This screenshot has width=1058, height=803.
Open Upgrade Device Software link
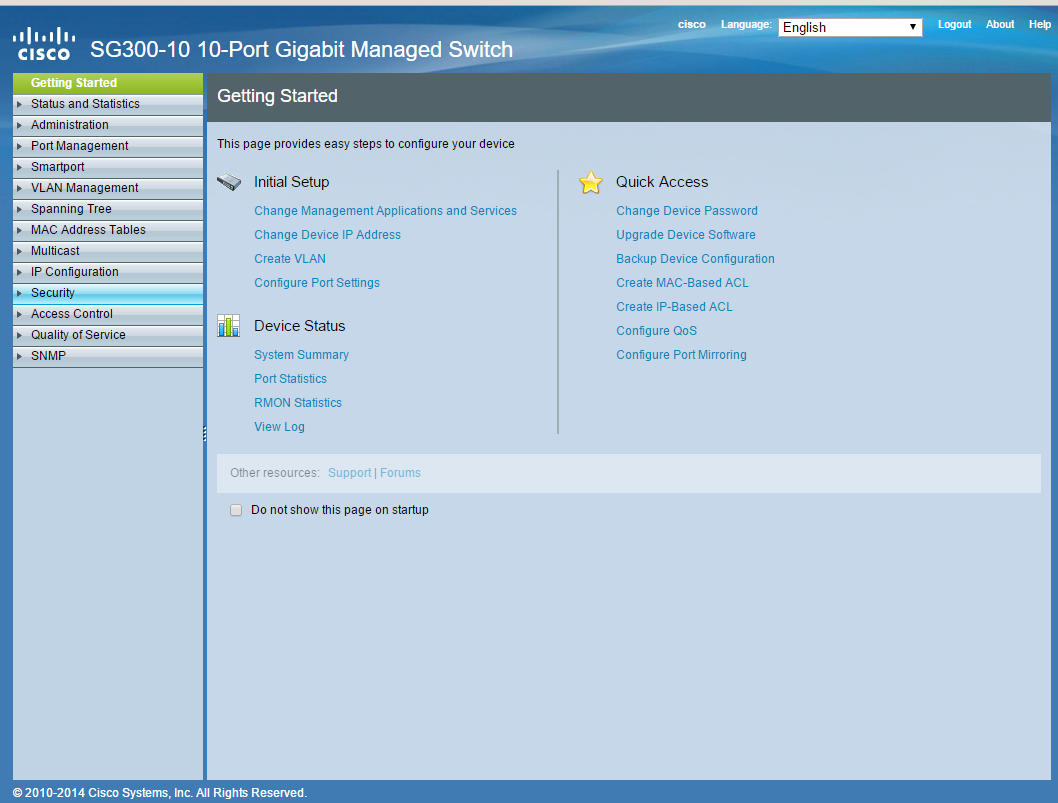pyautogui.click(x=686, y=235)
